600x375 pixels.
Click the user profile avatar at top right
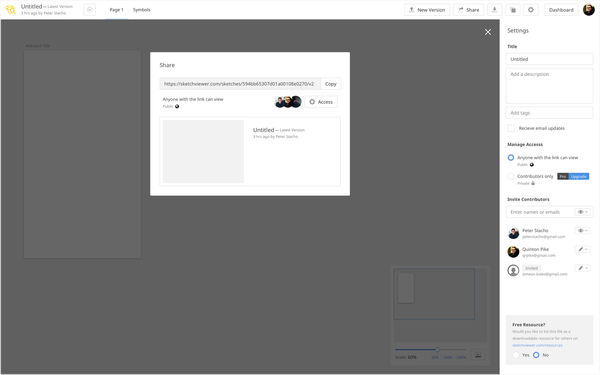[x=589, y=10]
